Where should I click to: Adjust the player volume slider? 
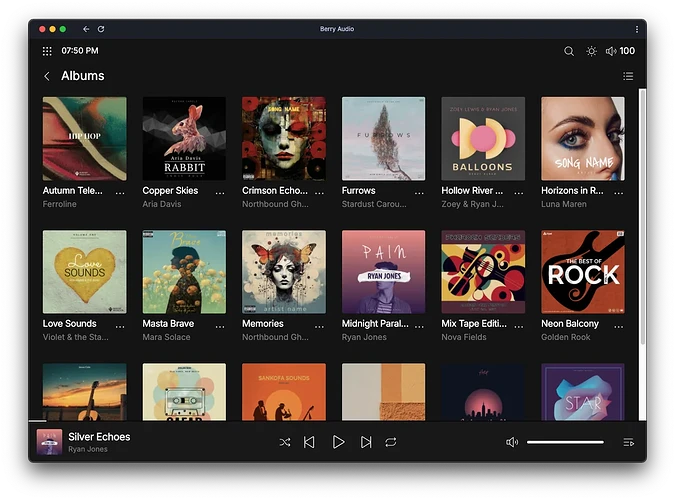[x=565, y=442]
